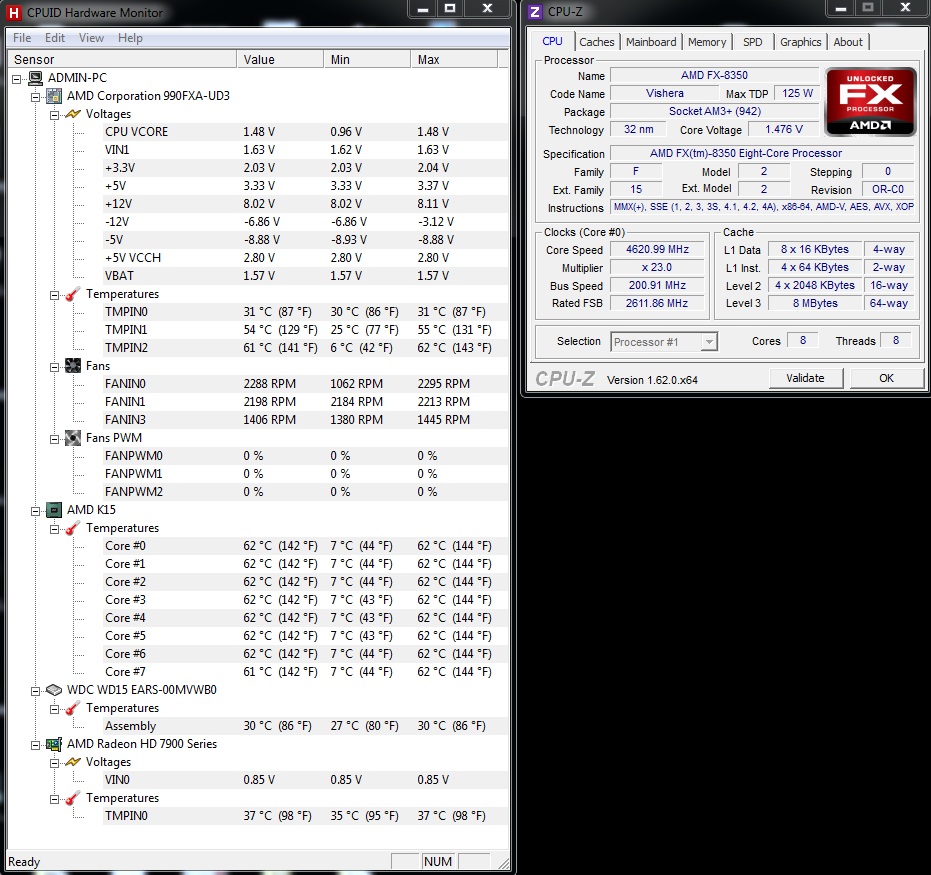Click the hard drive Temperatures thermometer icon
The width and height of the screenshot is (931, 875).
click(72, 708)
